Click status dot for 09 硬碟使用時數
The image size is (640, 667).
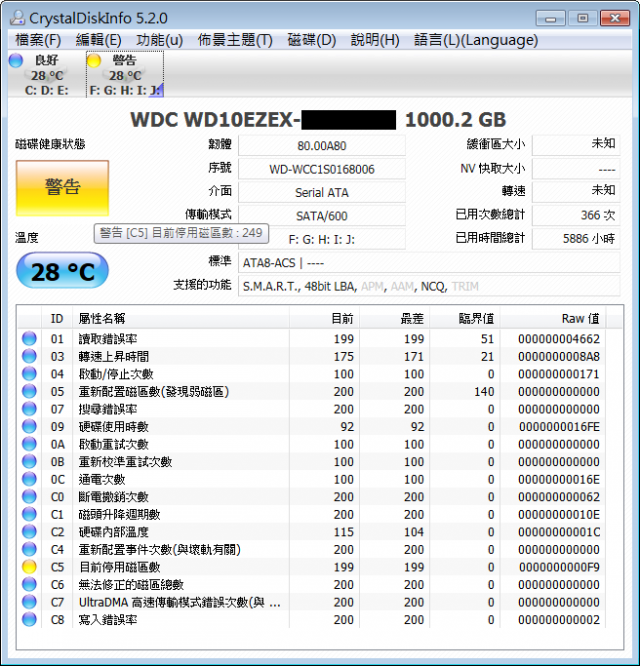[x=29, y=426]
